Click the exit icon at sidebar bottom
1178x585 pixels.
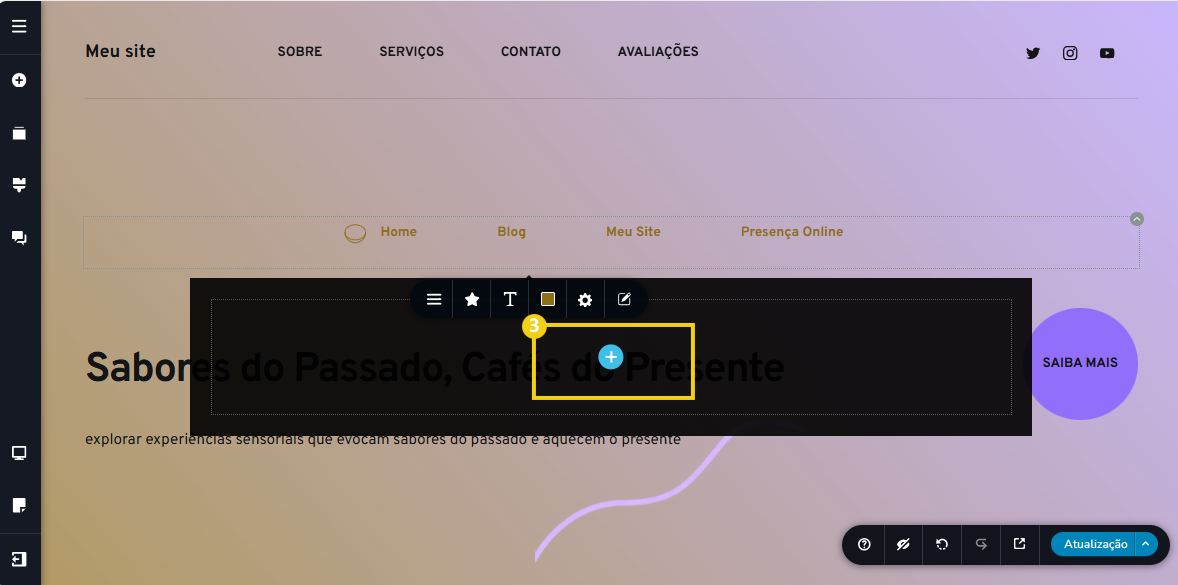point(19,558)
